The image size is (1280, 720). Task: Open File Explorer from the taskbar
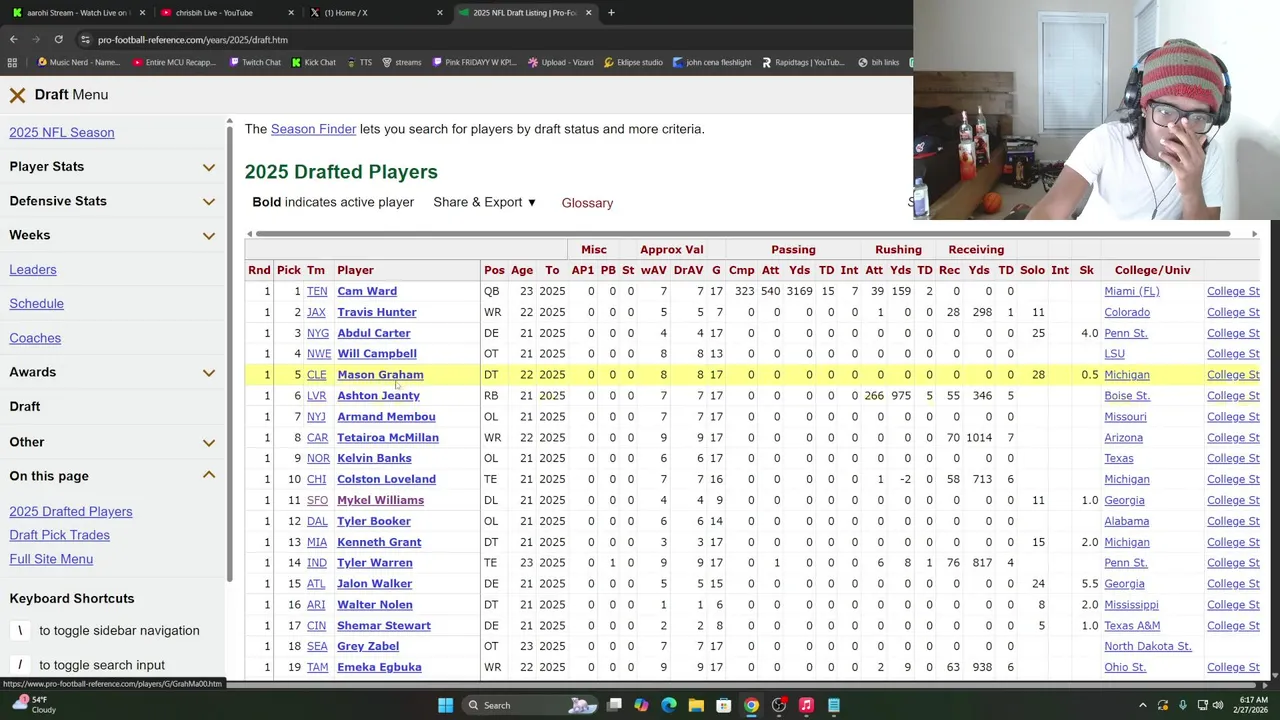pos(696,705)
